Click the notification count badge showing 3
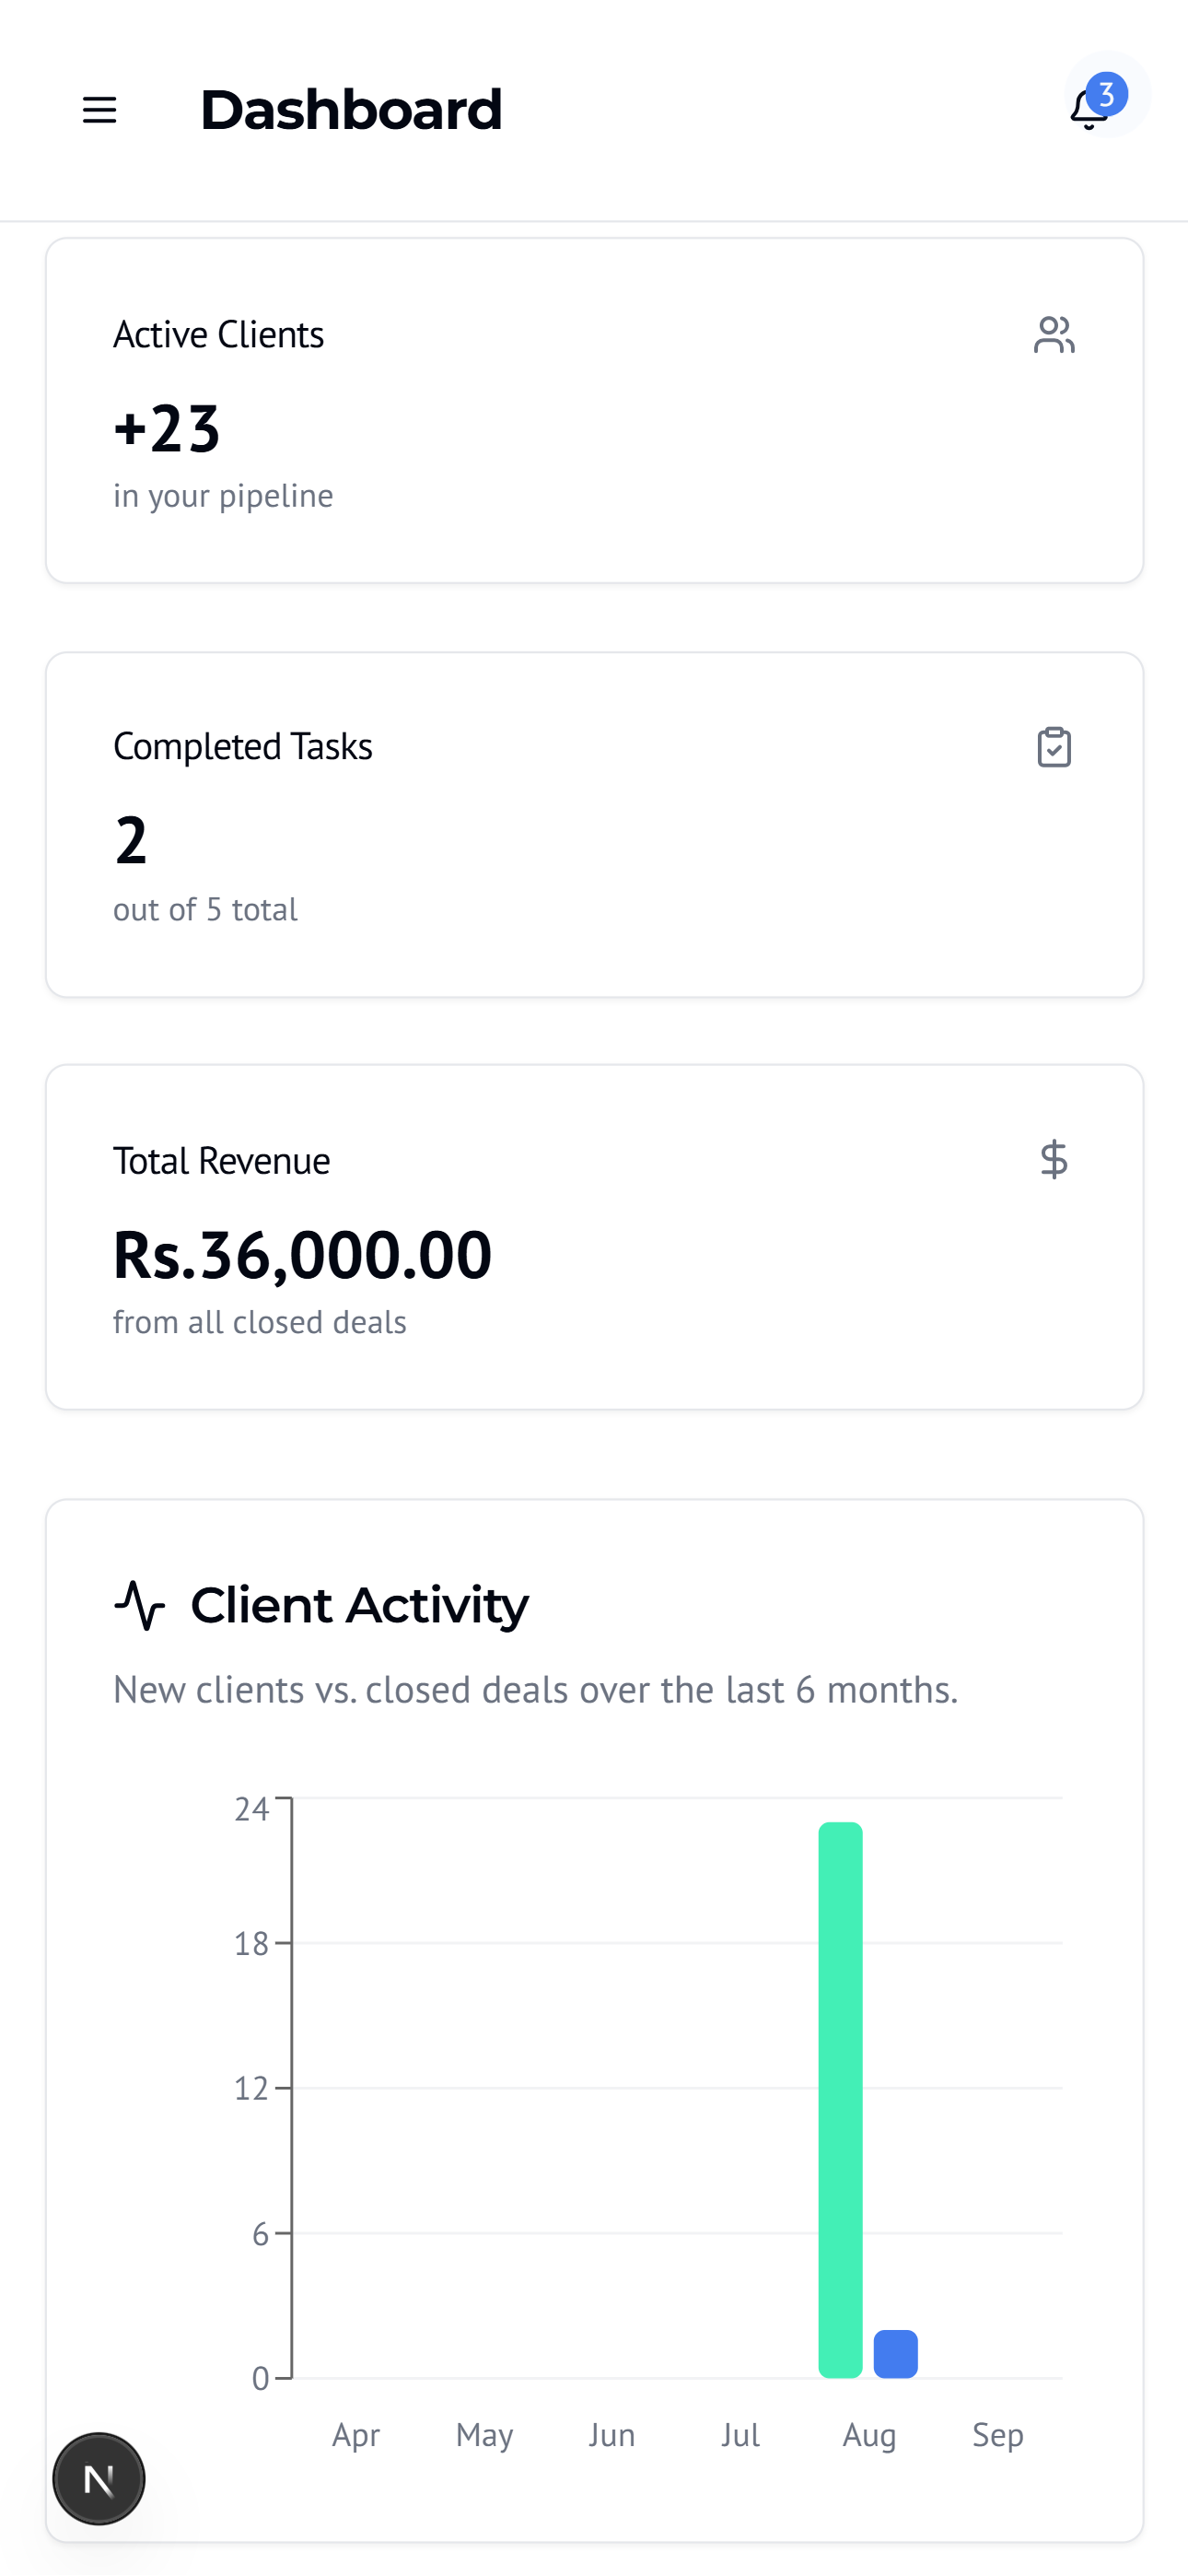This screenshot has height=2576, width=1188. click(1107, 94)
